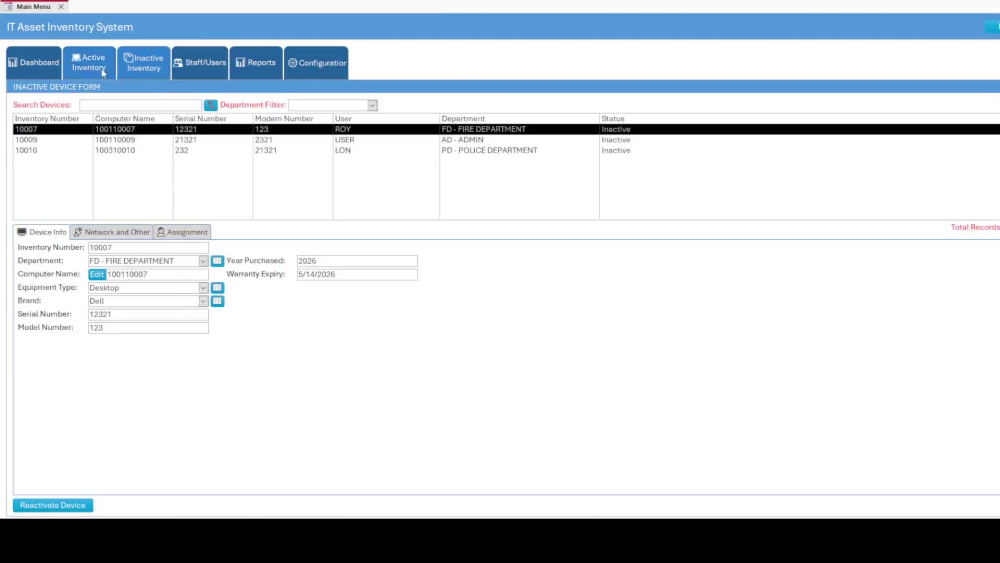Screen dimensions: 1000x563
Task: Click the Edit button for Computer Name
Action: tap(97, 274)
